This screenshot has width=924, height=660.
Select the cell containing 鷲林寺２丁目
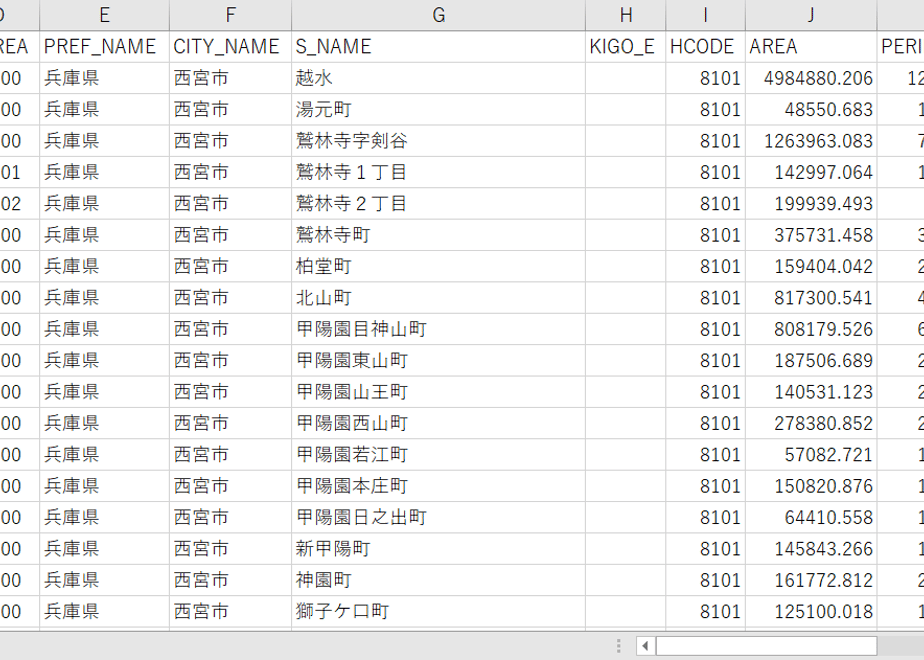[438, 203]
